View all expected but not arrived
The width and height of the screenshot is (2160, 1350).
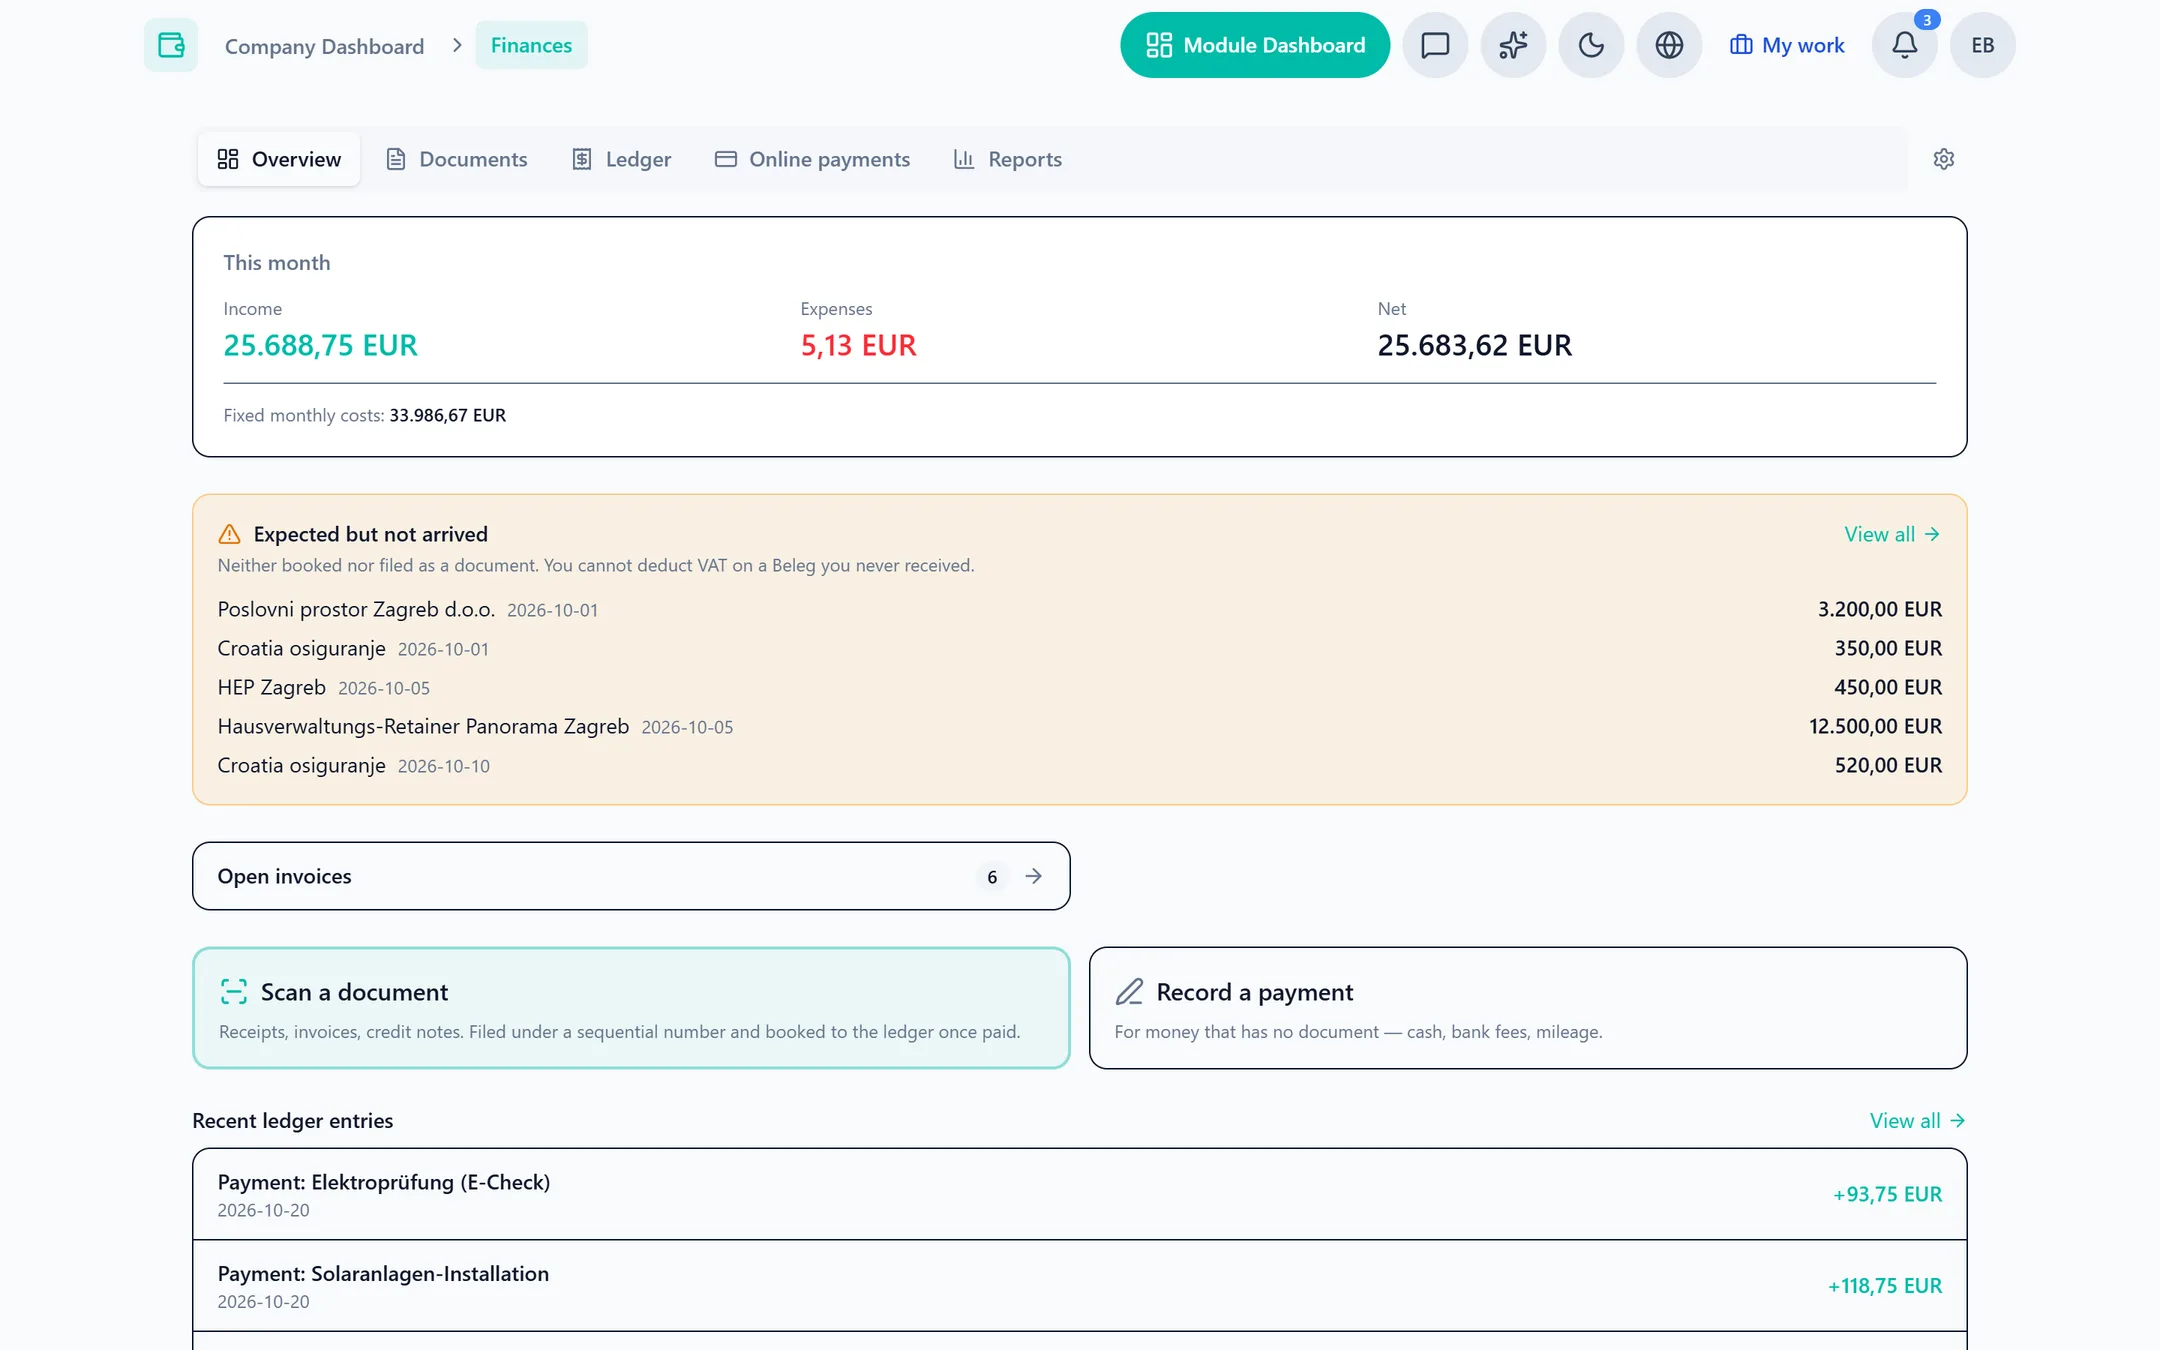click(1892, 534)
